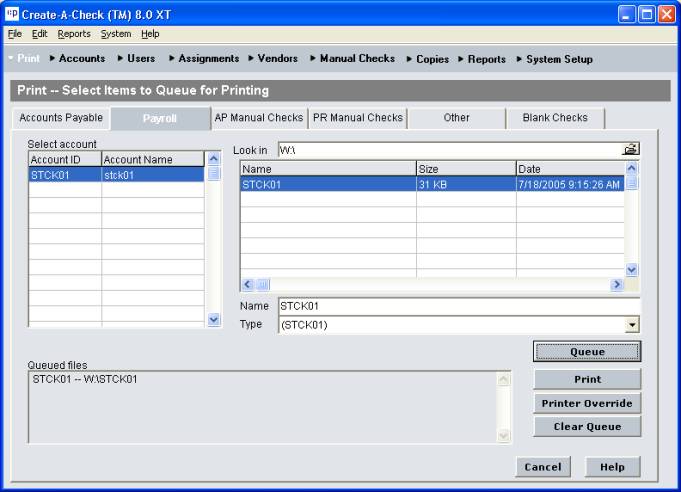The width and height of the screenshot is (681, 492).
Task: Expand the System Setup navigation item
Action: click(x=555, y=59)
